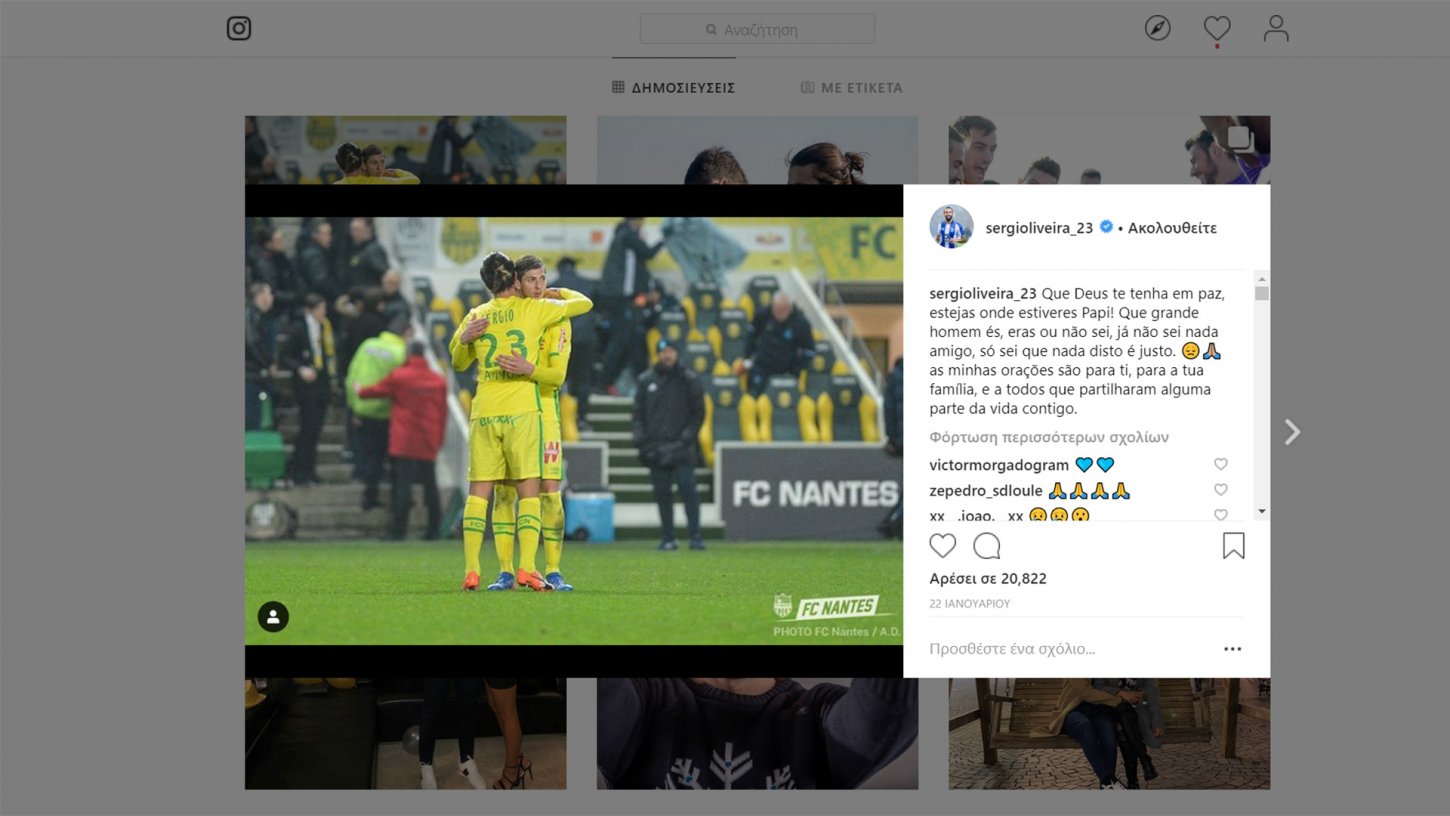1450x816 pixels.
Task: Show tagged people icon on the photo
Action: tap(273, 617)
